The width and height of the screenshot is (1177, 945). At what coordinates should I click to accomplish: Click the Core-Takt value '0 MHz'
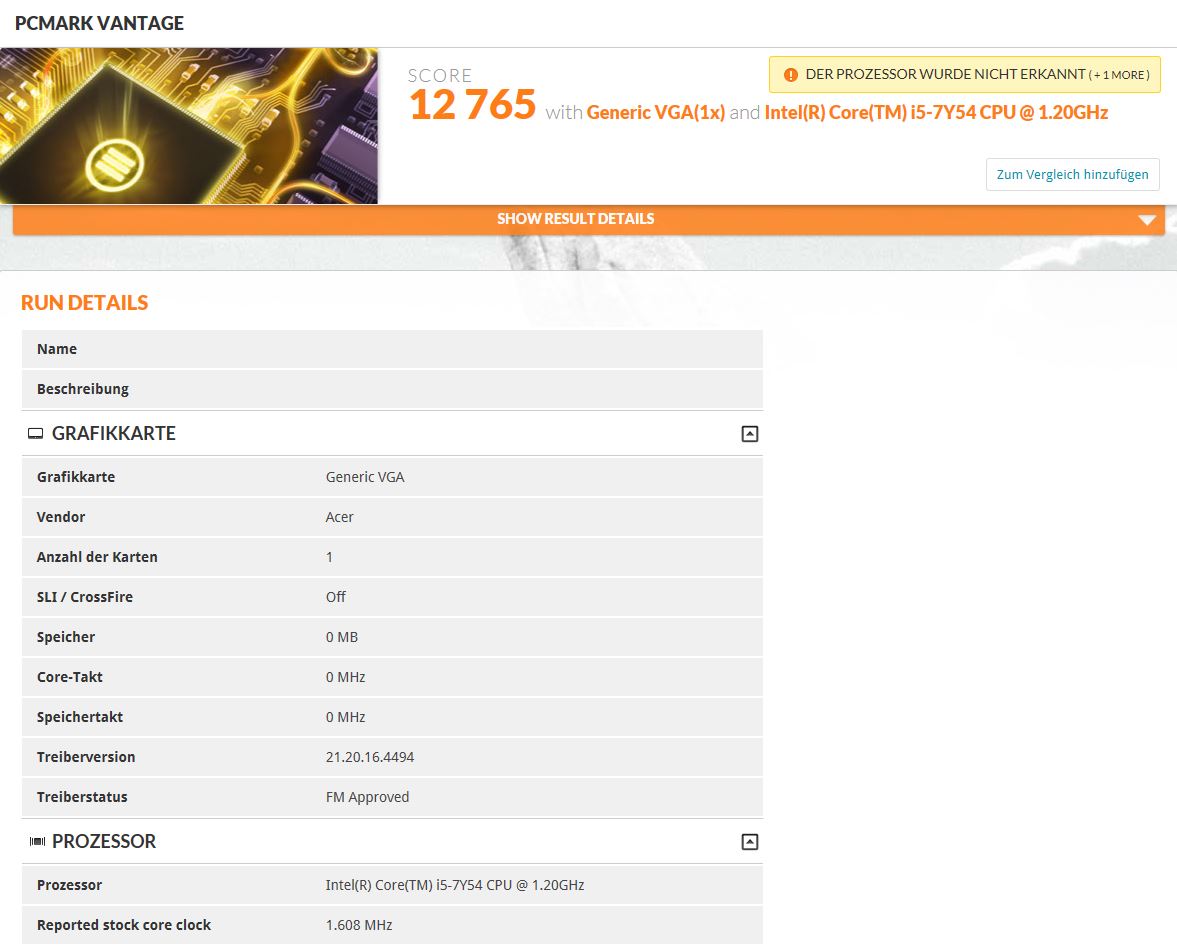point(345,677)
